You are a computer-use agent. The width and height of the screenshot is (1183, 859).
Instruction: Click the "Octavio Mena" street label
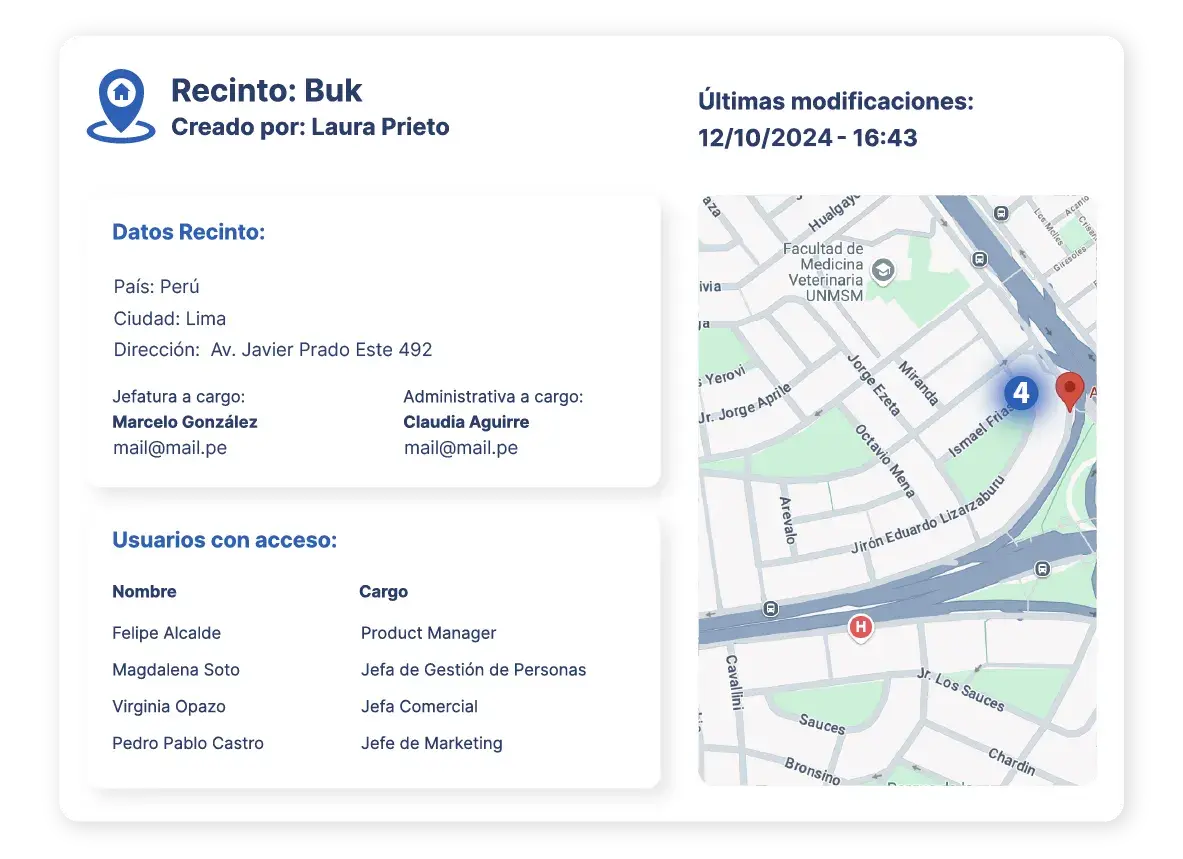pyautogui.click(x=885, y=461)
